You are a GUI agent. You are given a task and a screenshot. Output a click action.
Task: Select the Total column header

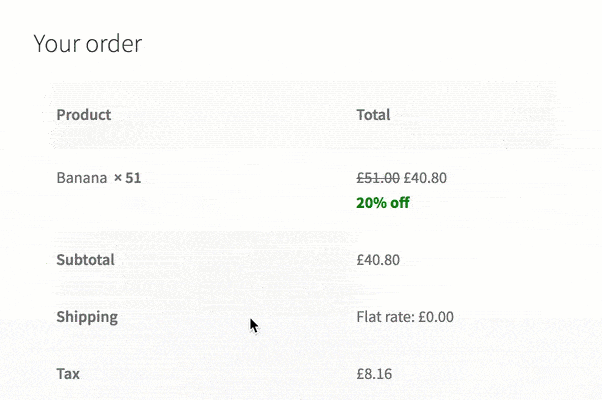373,115
